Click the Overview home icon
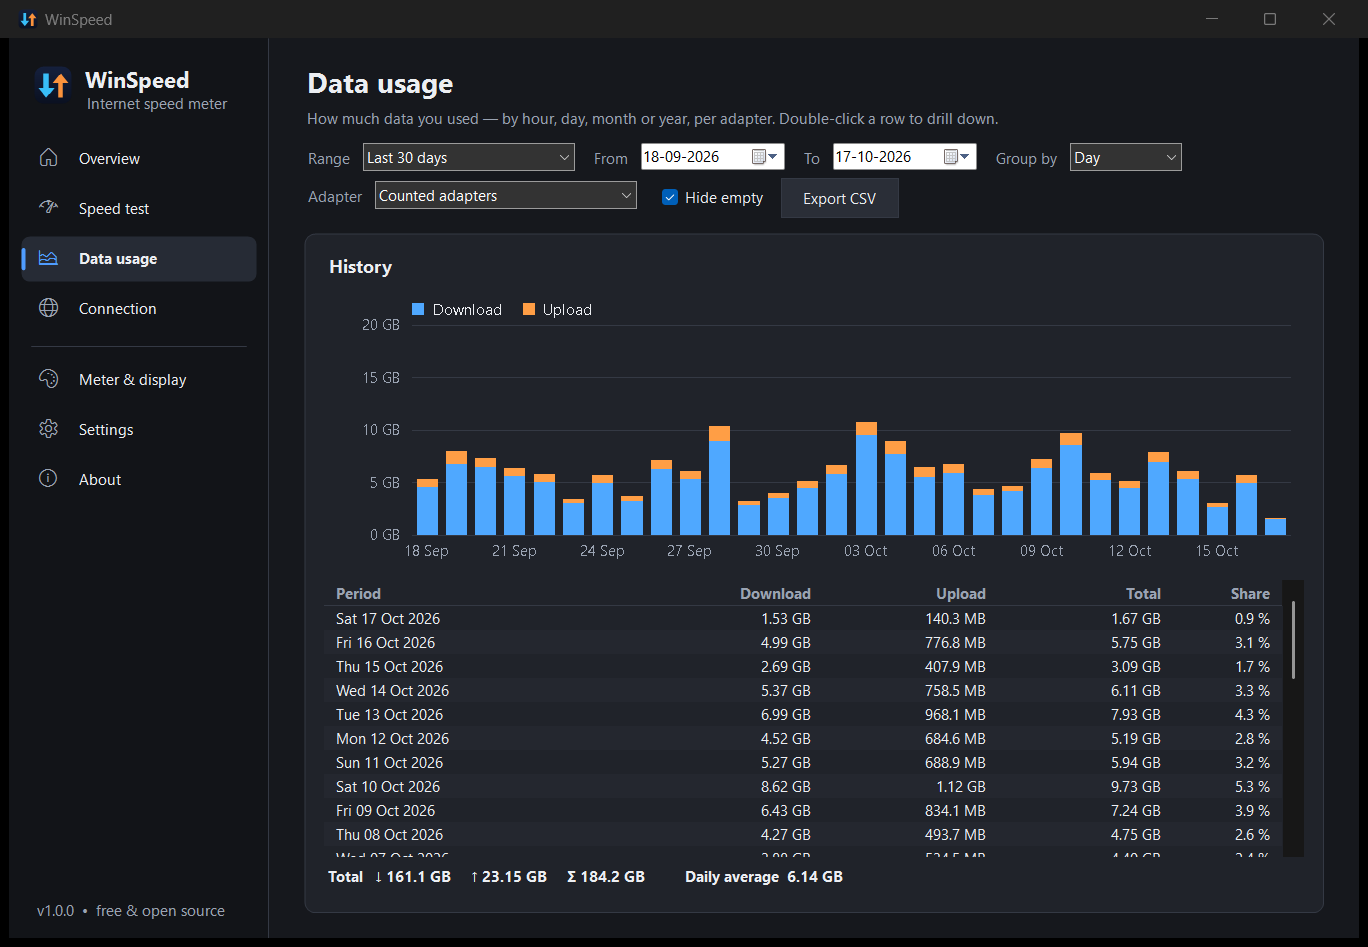This screenshot has height=947, width=1368. click(x=48, y=158)
